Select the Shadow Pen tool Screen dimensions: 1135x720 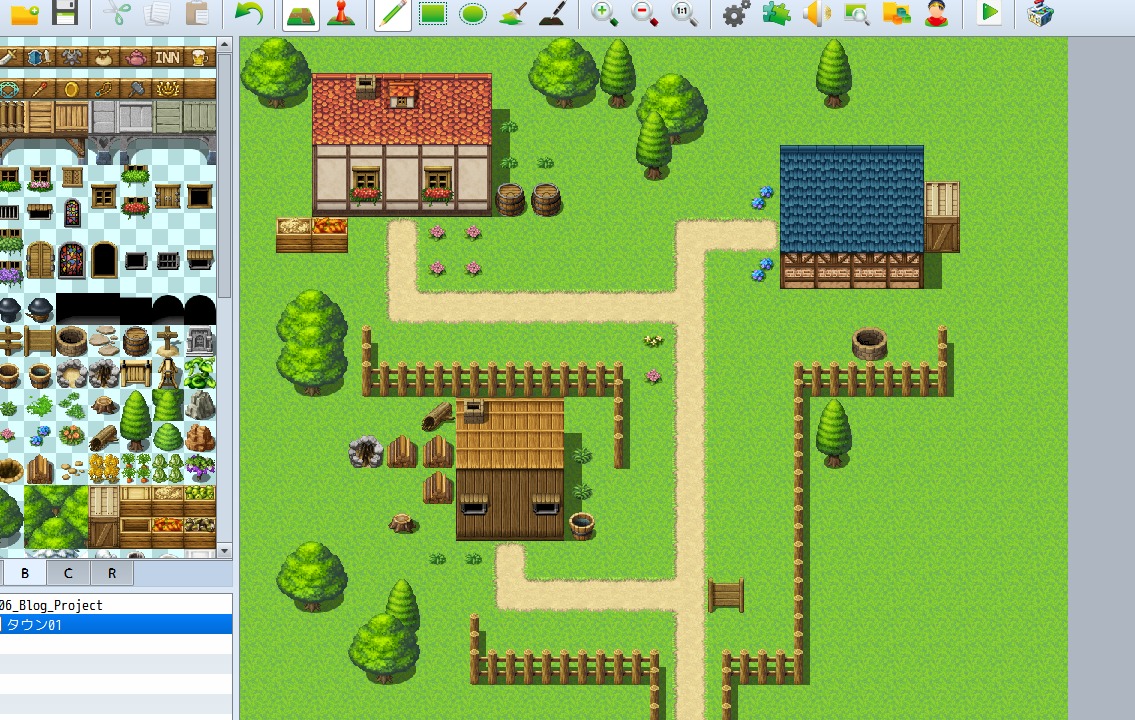pyautogui.click(x=552, y=14)
